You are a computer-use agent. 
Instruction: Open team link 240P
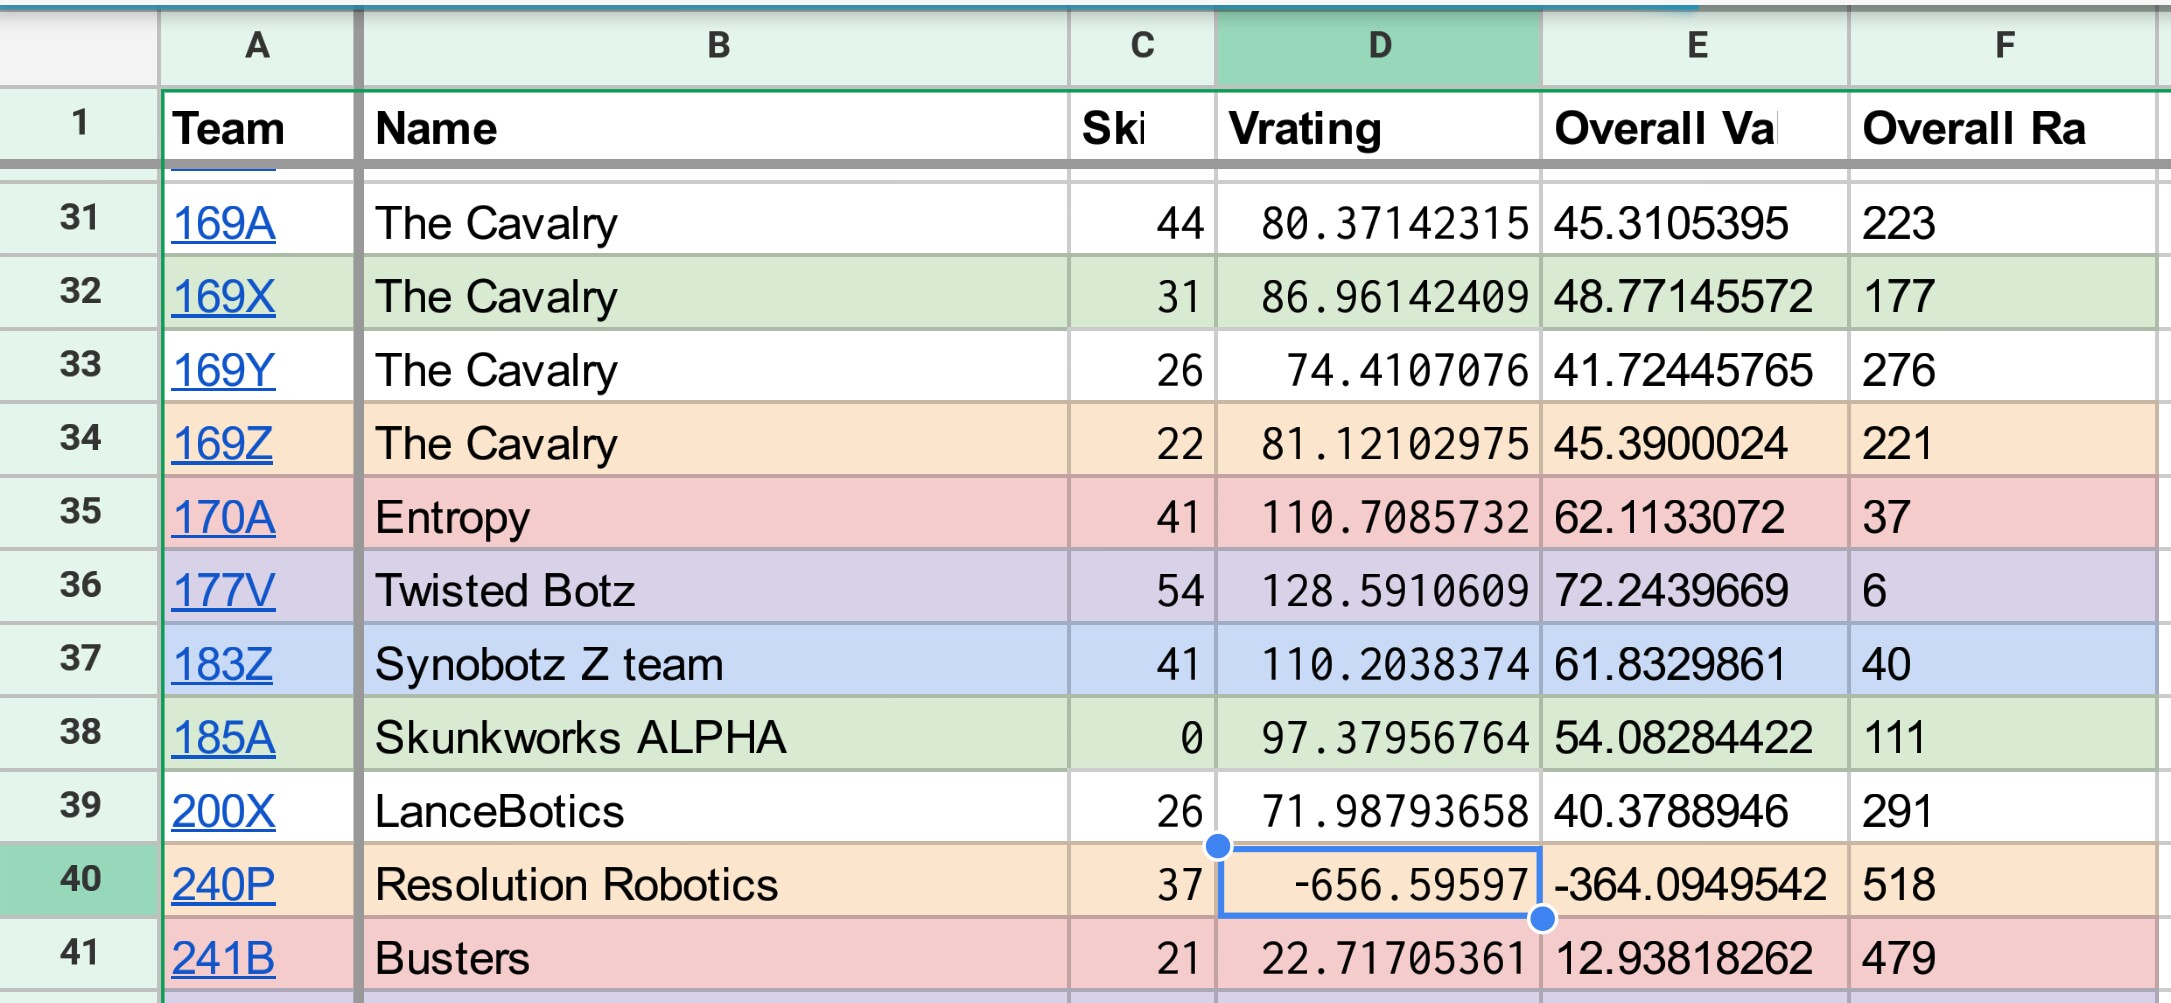click(223, 884)
